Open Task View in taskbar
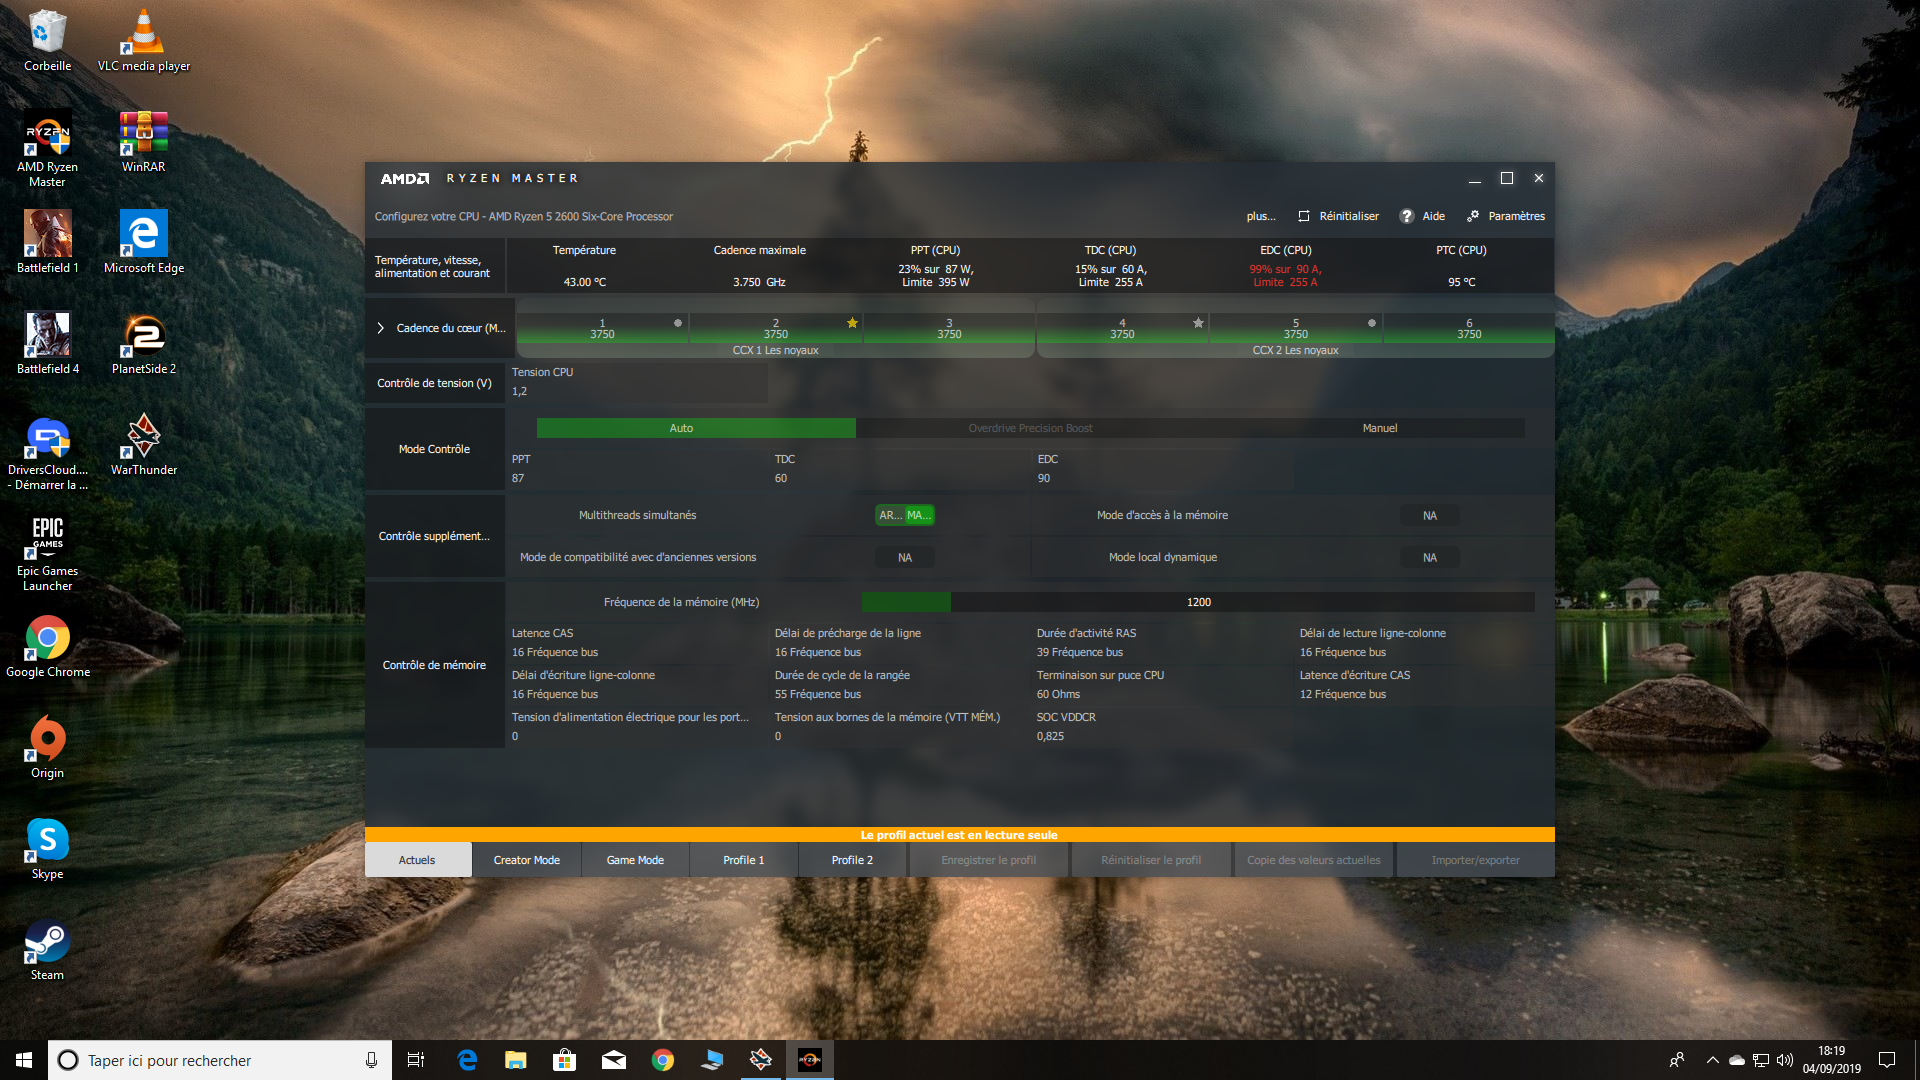This screenshot has width=1920, height=1080. click(x=416, y=1060)
